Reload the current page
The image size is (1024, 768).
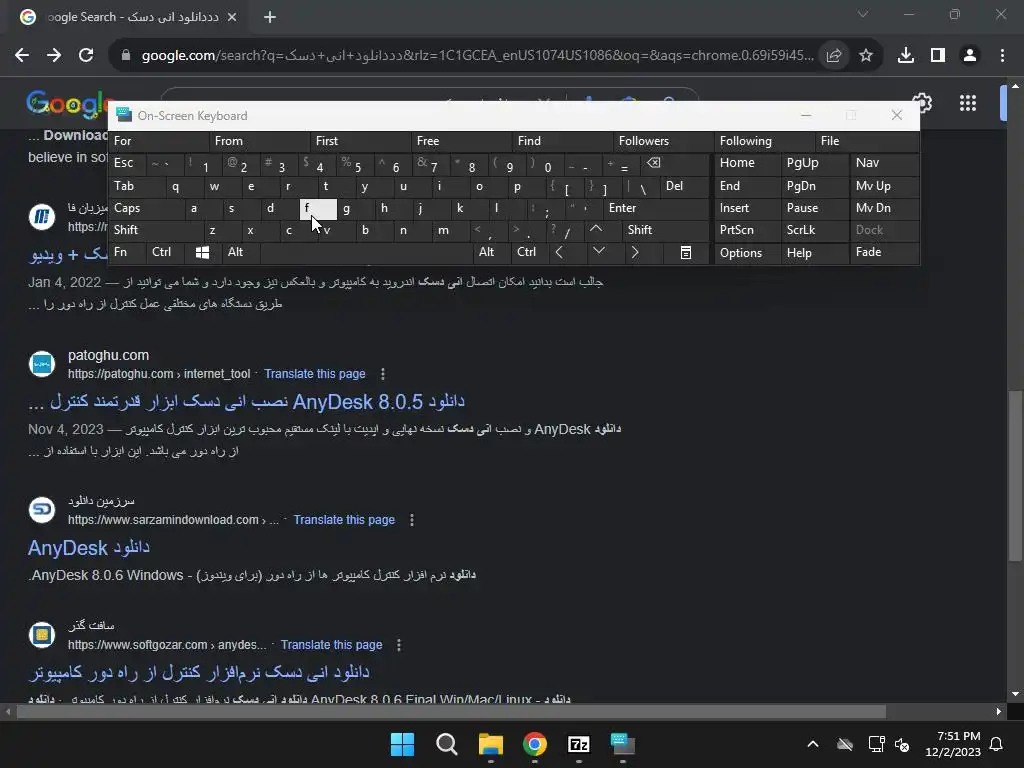point(86,56)
